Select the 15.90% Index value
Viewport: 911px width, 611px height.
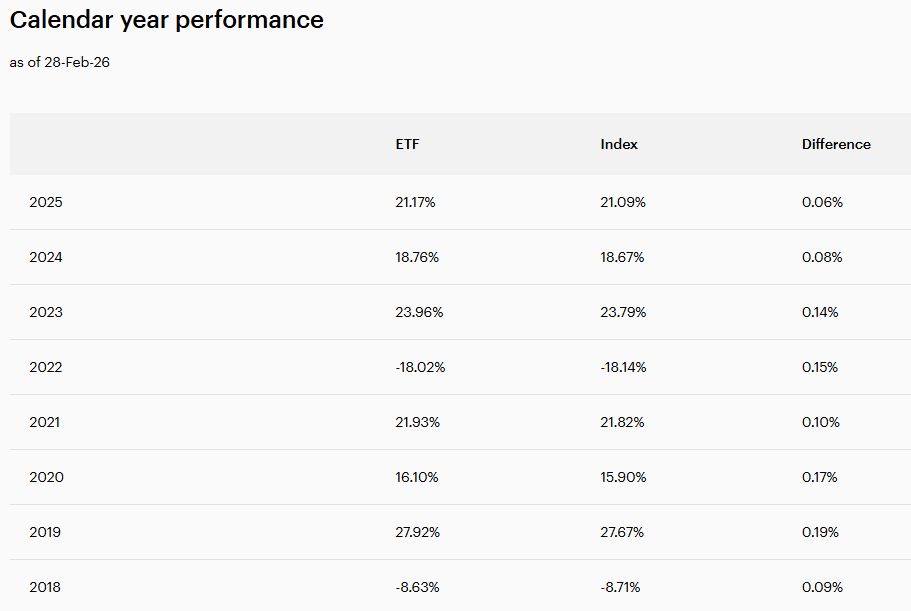click(622, 477)
